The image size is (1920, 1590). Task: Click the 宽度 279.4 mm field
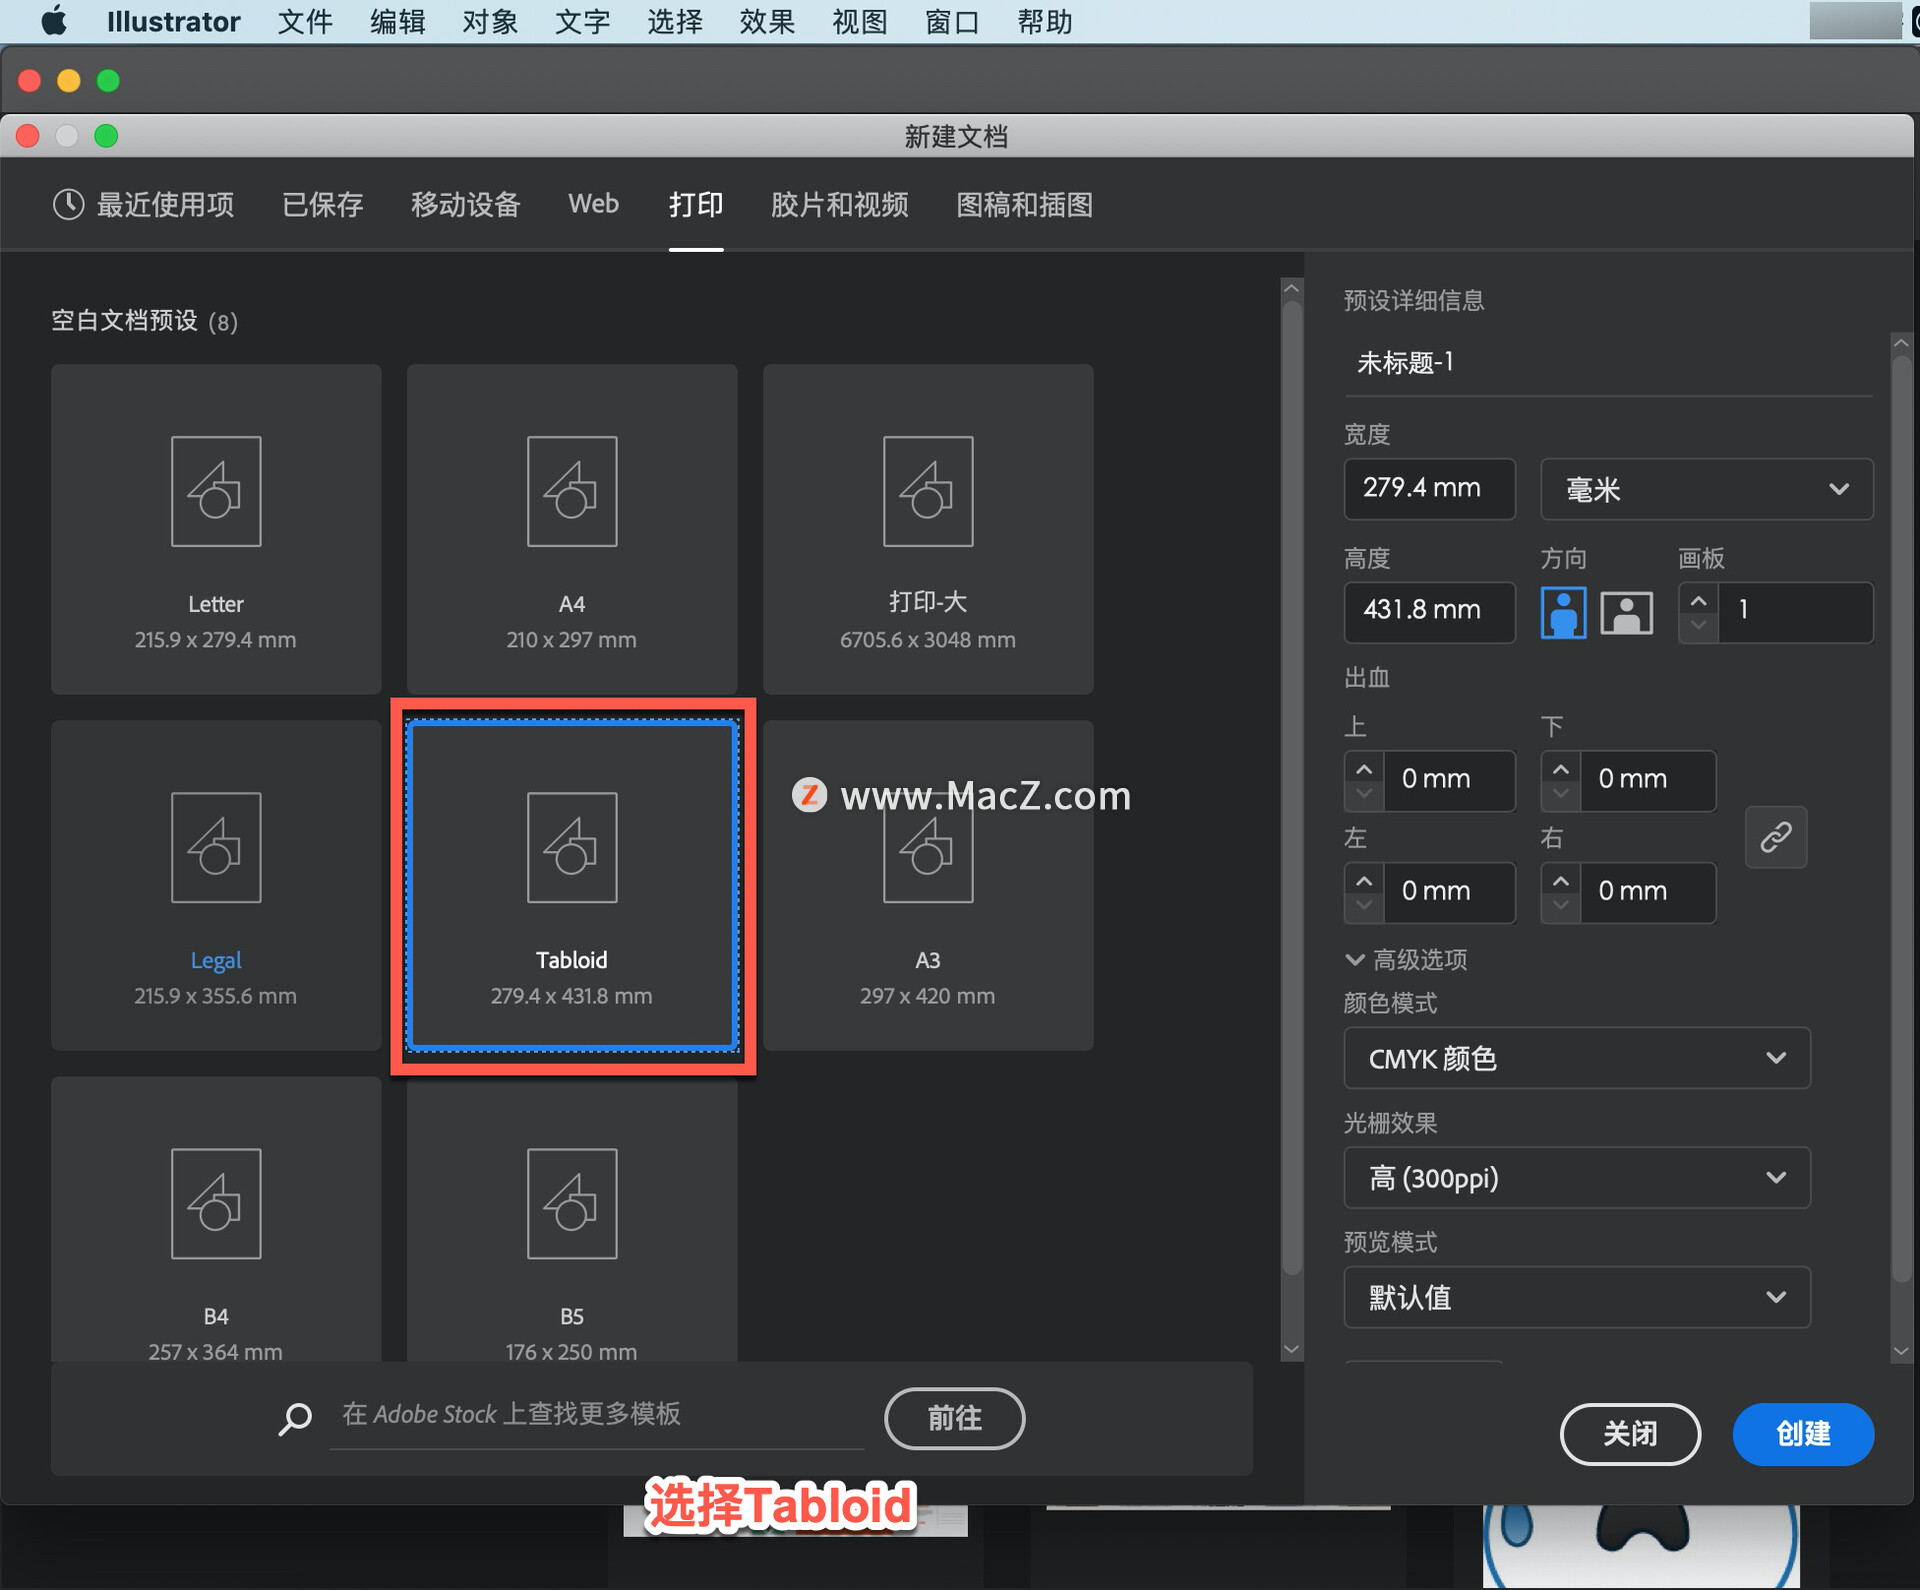[1429, 489]
